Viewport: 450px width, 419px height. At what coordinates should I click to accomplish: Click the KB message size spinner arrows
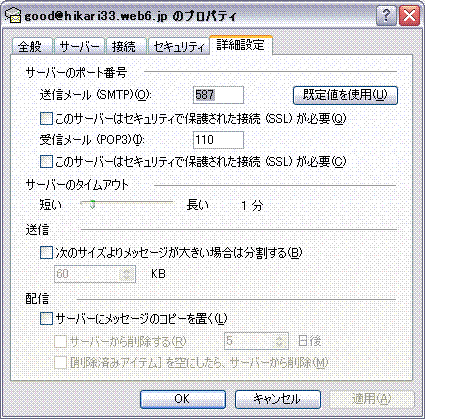point(126,274)
